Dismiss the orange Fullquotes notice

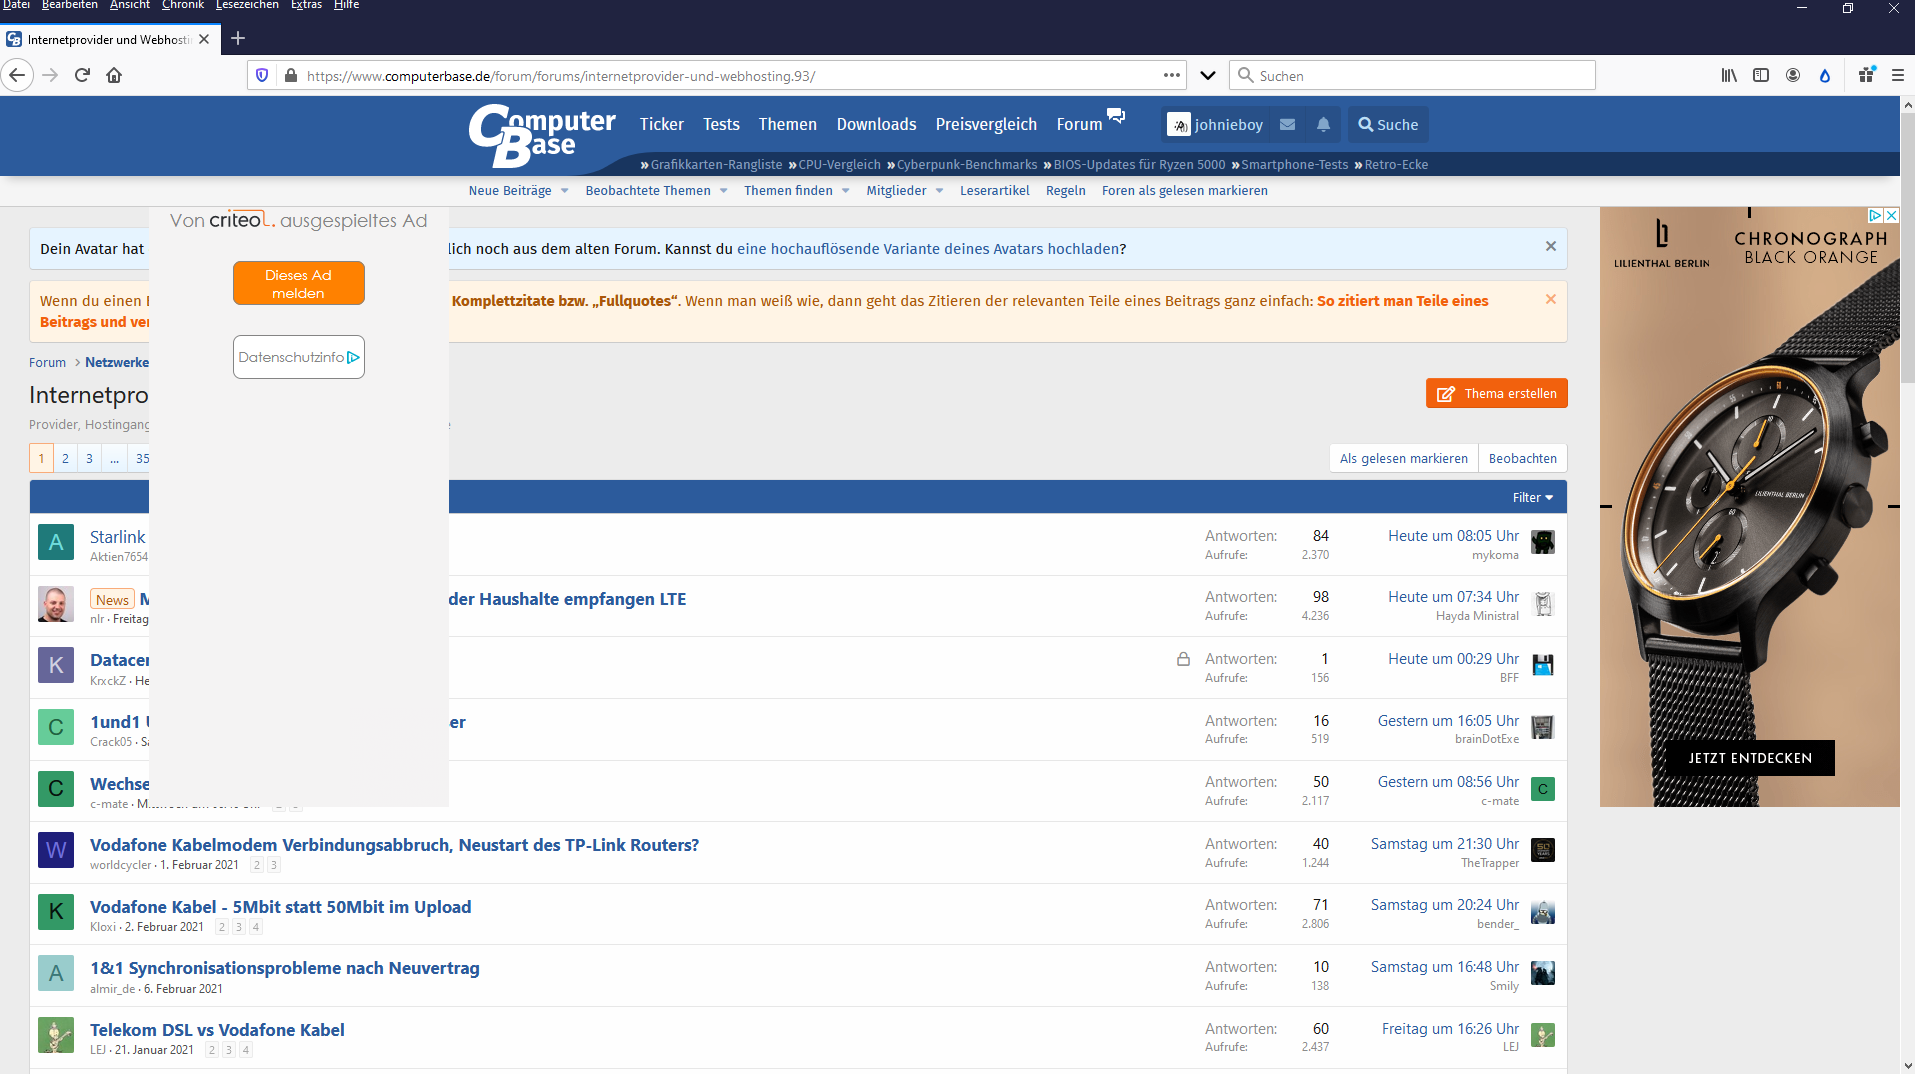(1551, 299)
